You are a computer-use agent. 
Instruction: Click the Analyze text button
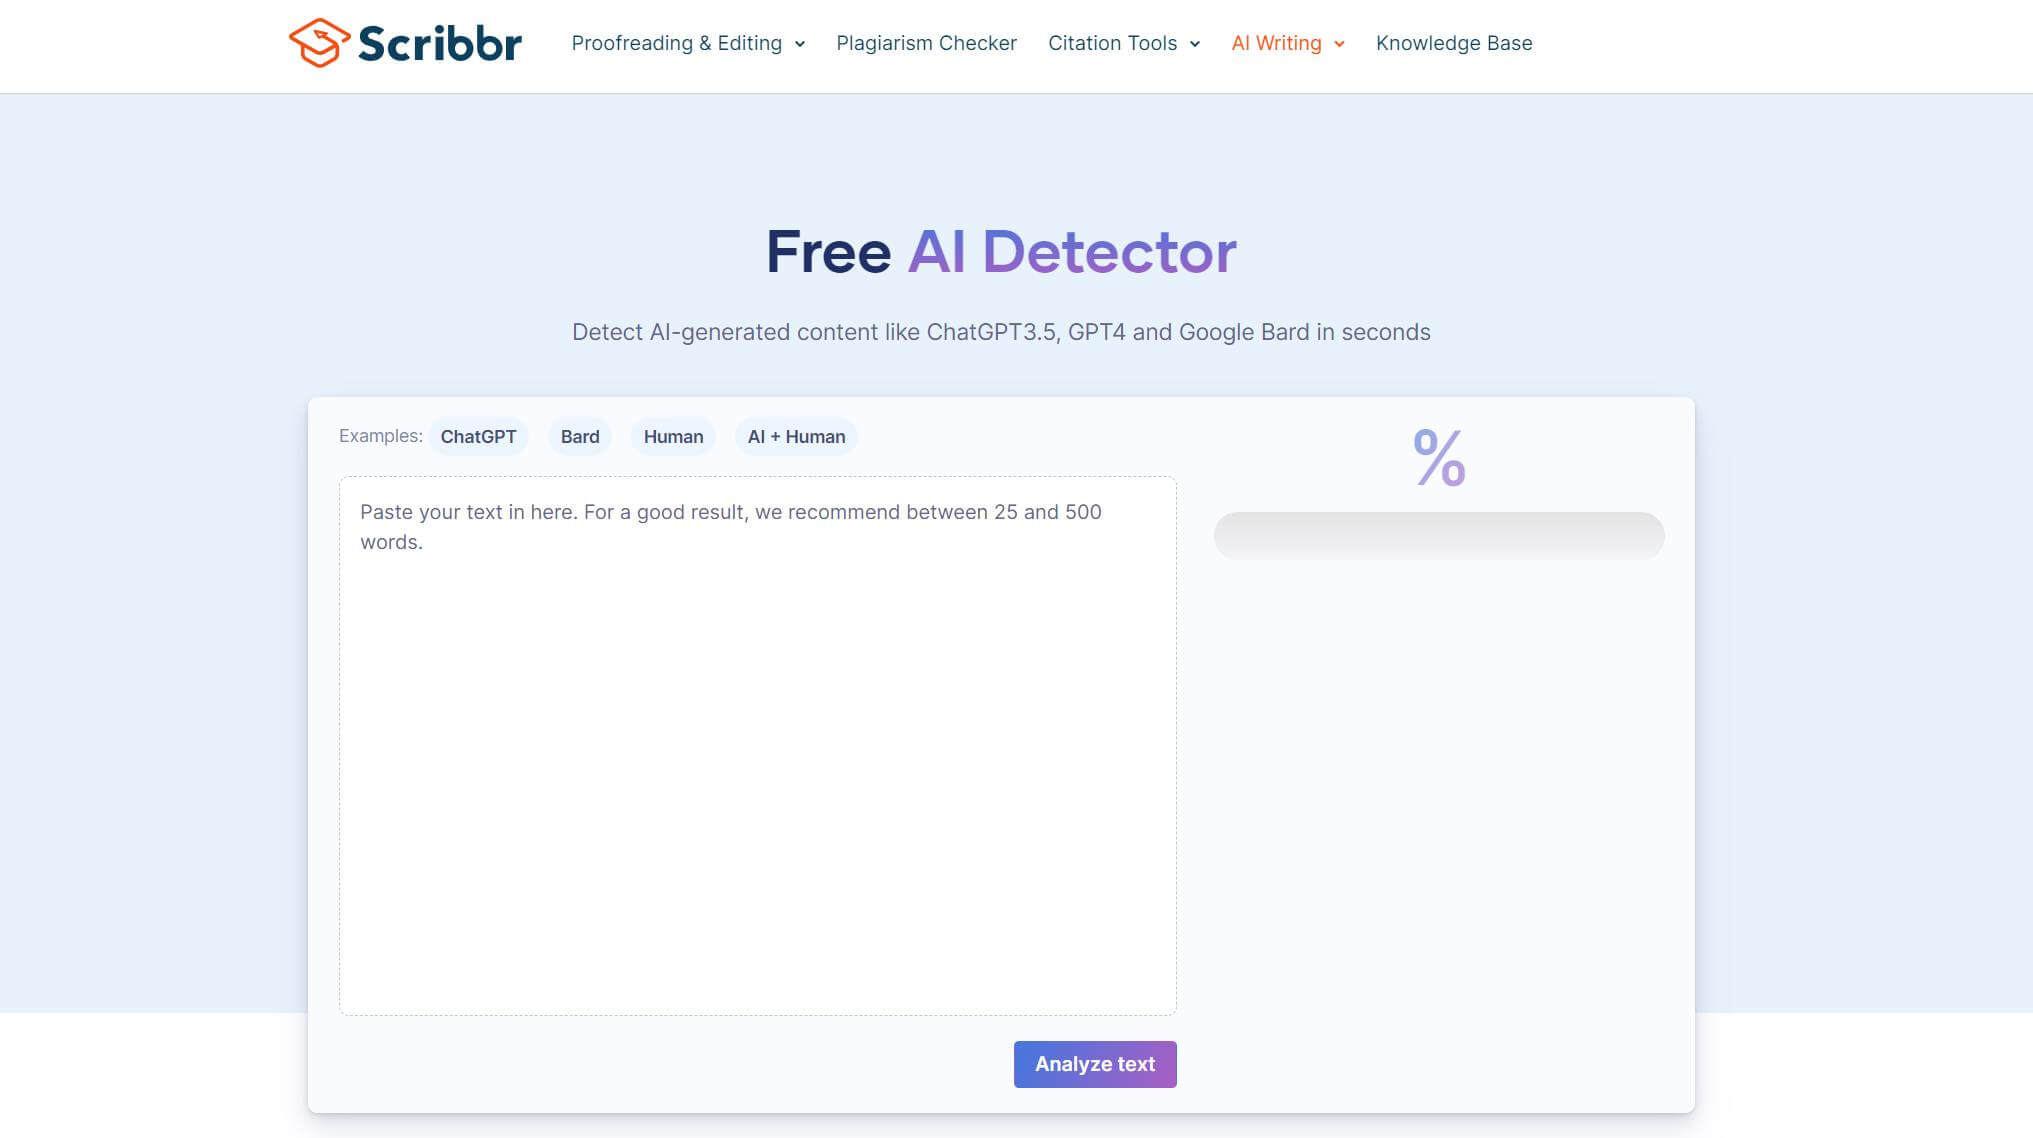(x=1095, y=1064)
